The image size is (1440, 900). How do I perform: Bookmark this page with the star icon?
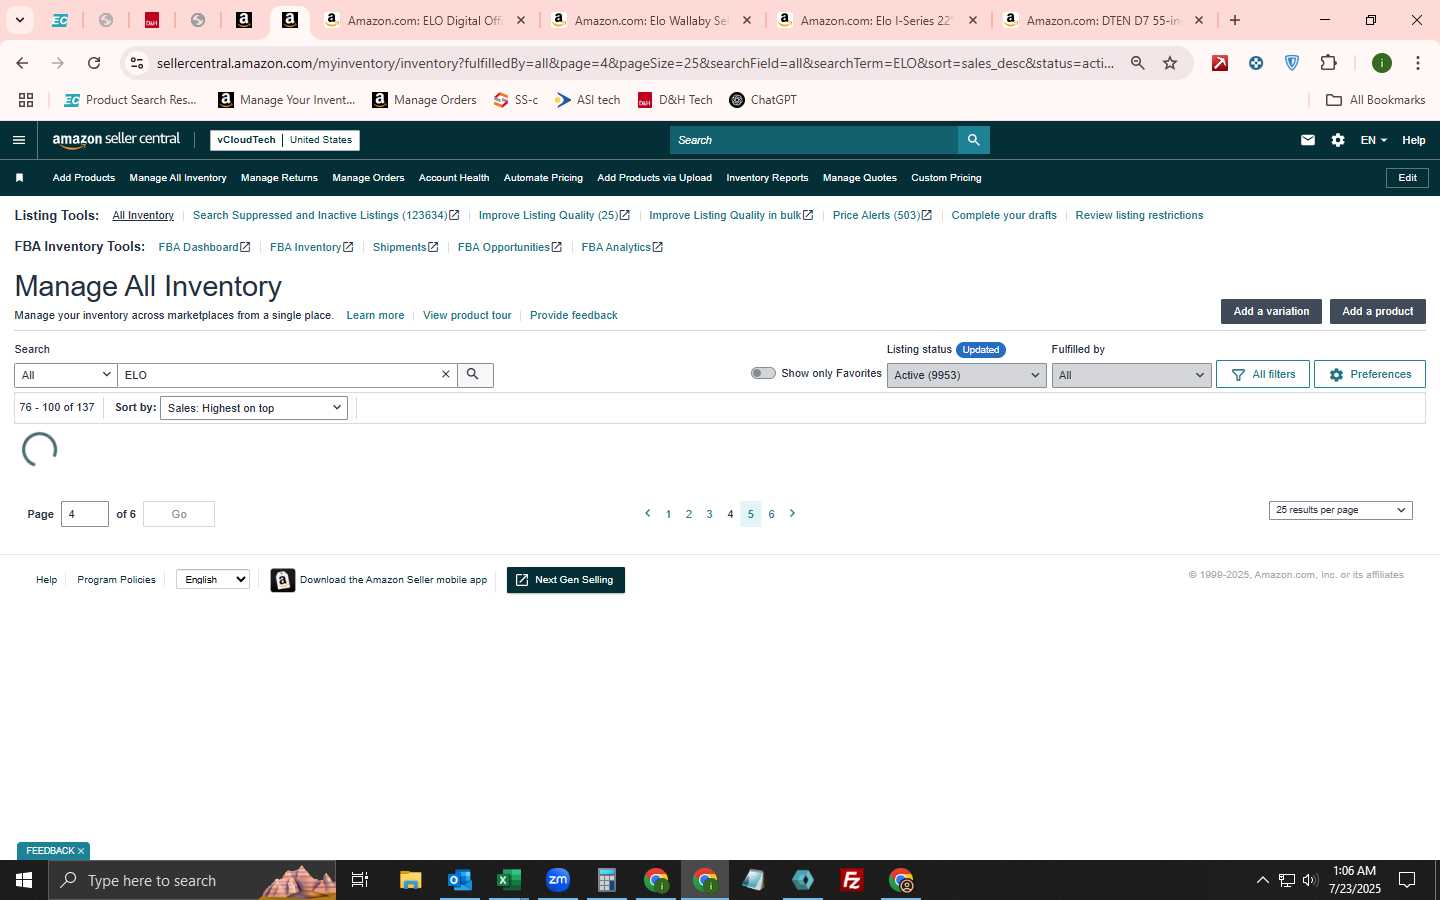(x=1170, y=63)
